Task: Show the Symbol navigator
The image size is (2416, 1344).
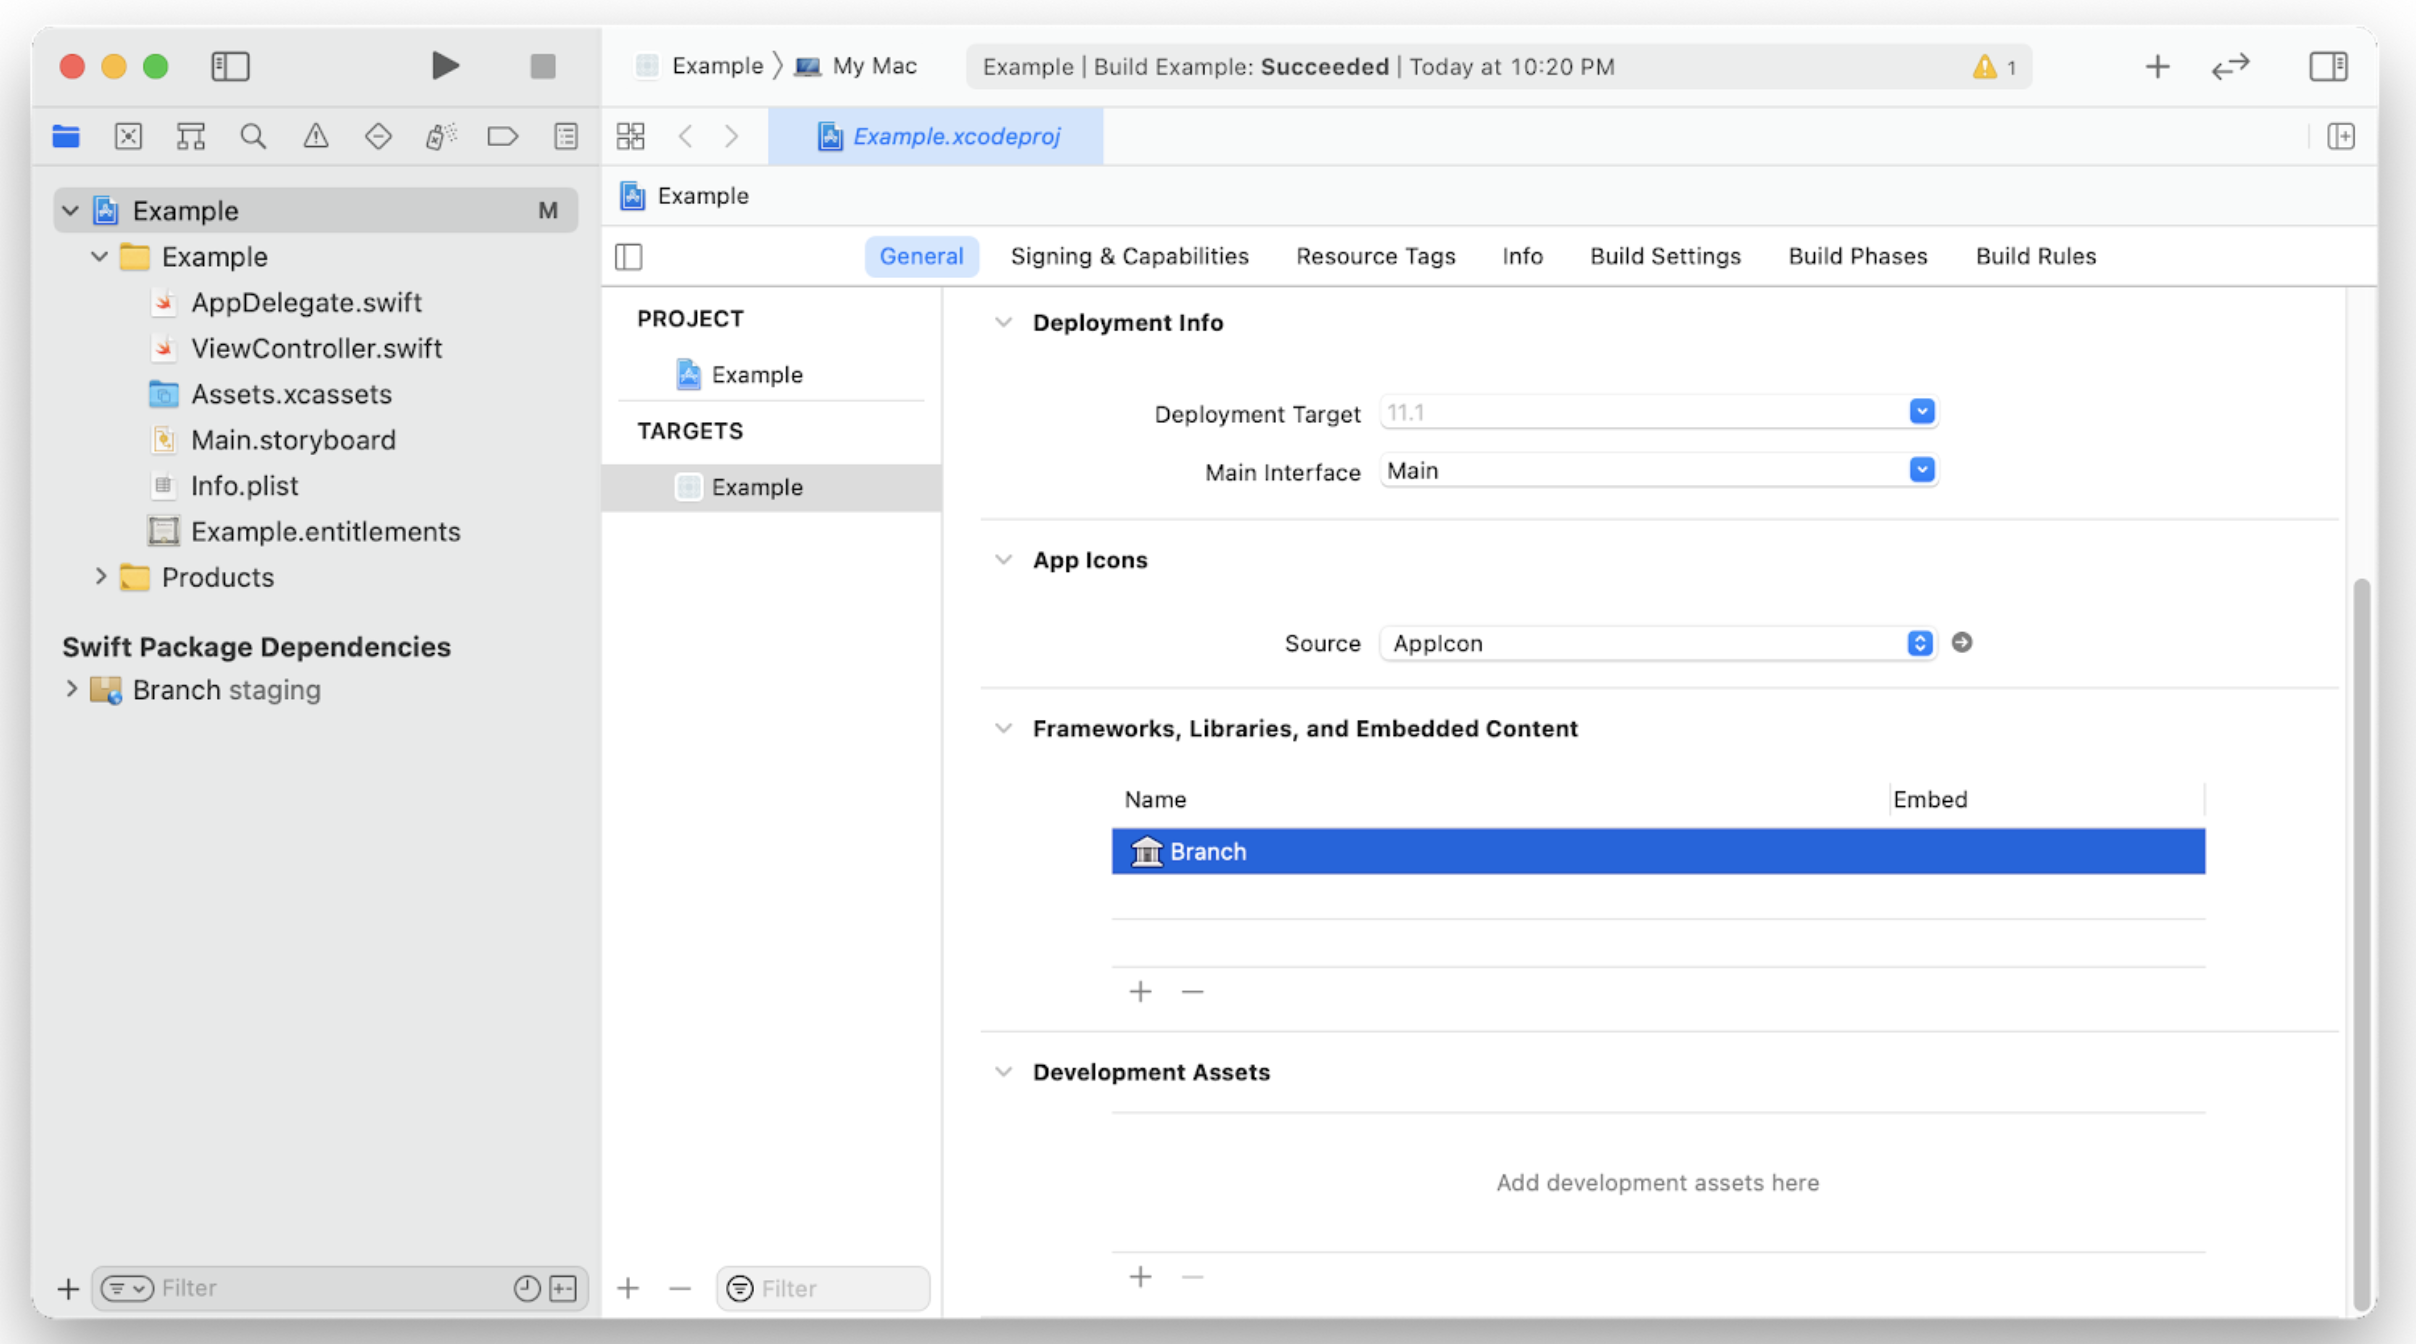Action: coord(190,136)
